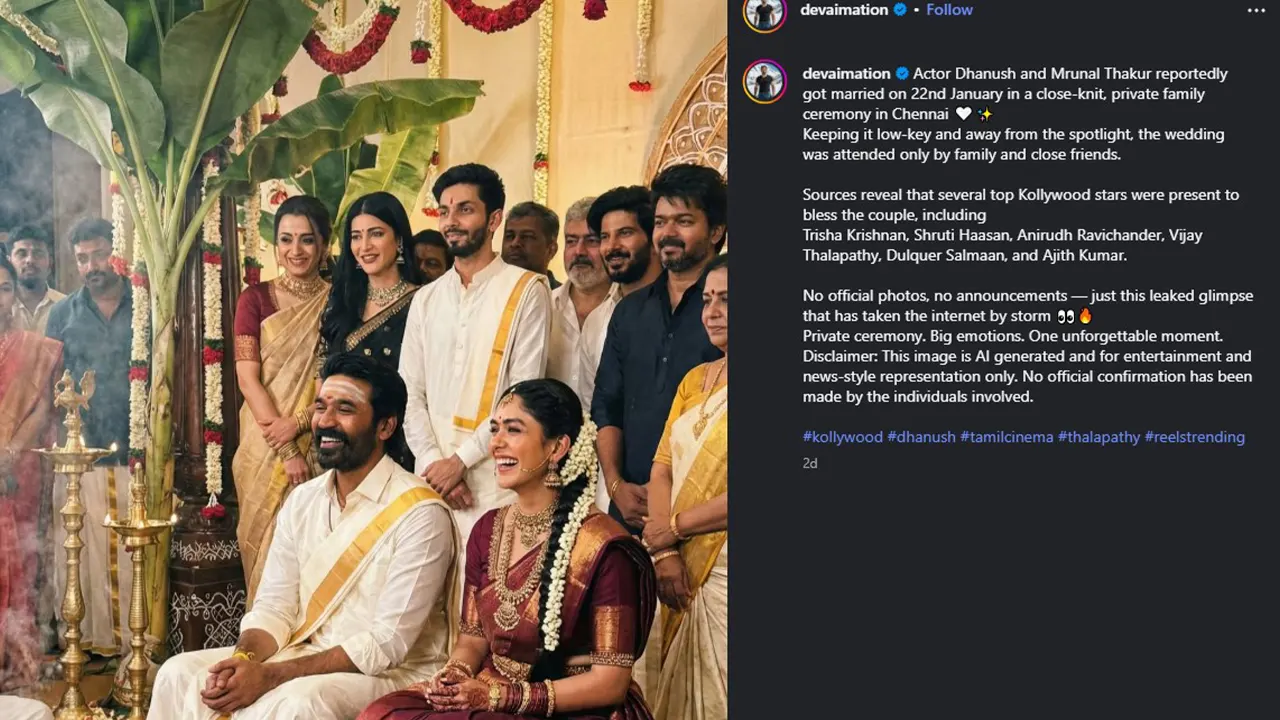
Task: Click the wedding post photo
Action: tap(364, 360)
